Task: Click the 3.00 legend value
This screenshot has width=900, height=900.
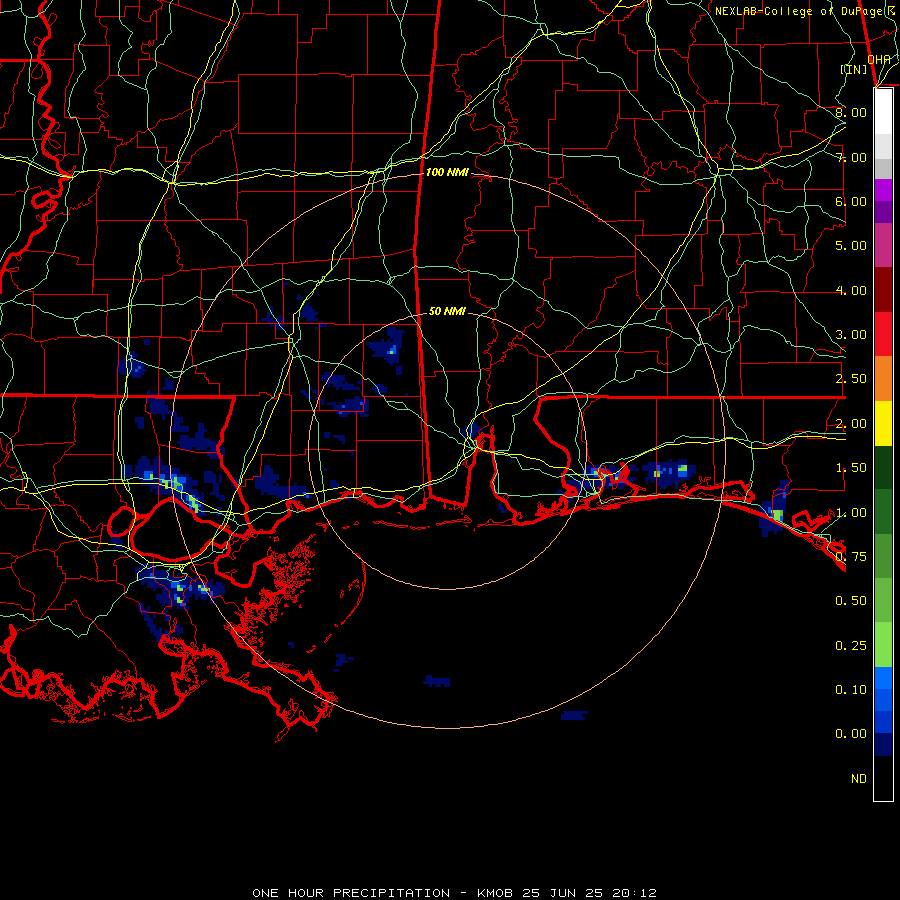Action: [851, 335]
